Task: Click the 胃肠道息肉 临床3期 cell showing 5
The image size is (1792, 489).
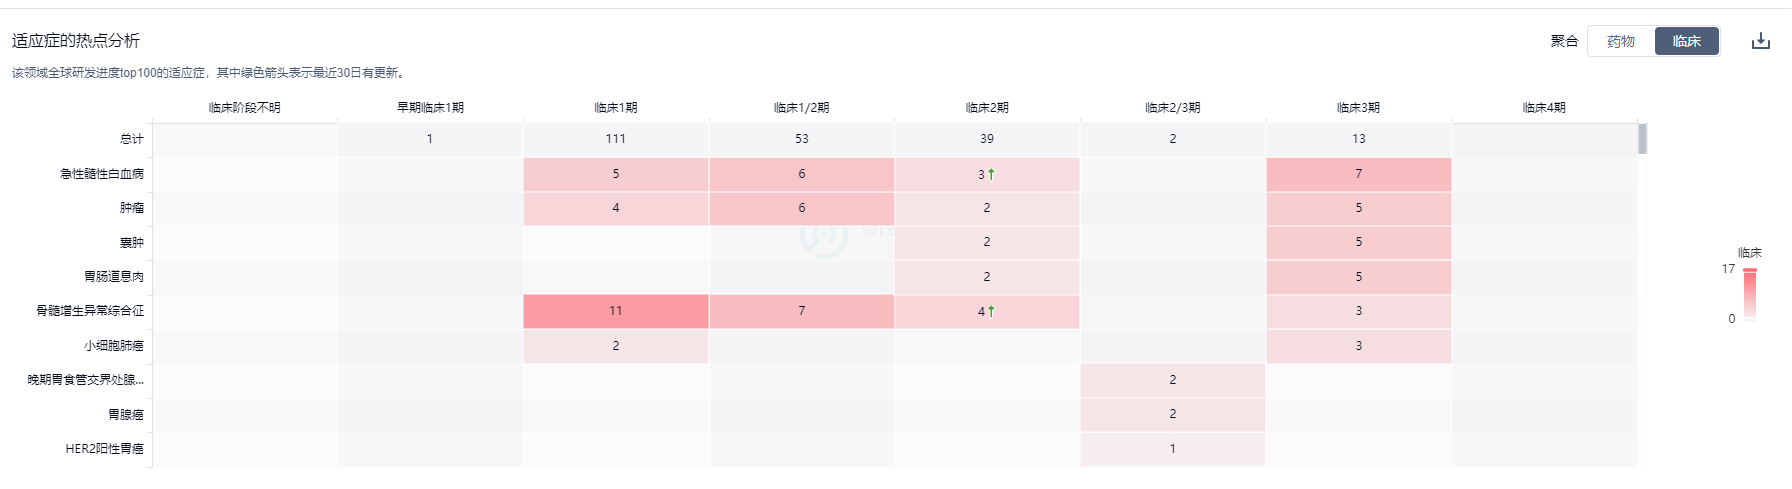Action: pyautogui.click(x=1358, y=277)
